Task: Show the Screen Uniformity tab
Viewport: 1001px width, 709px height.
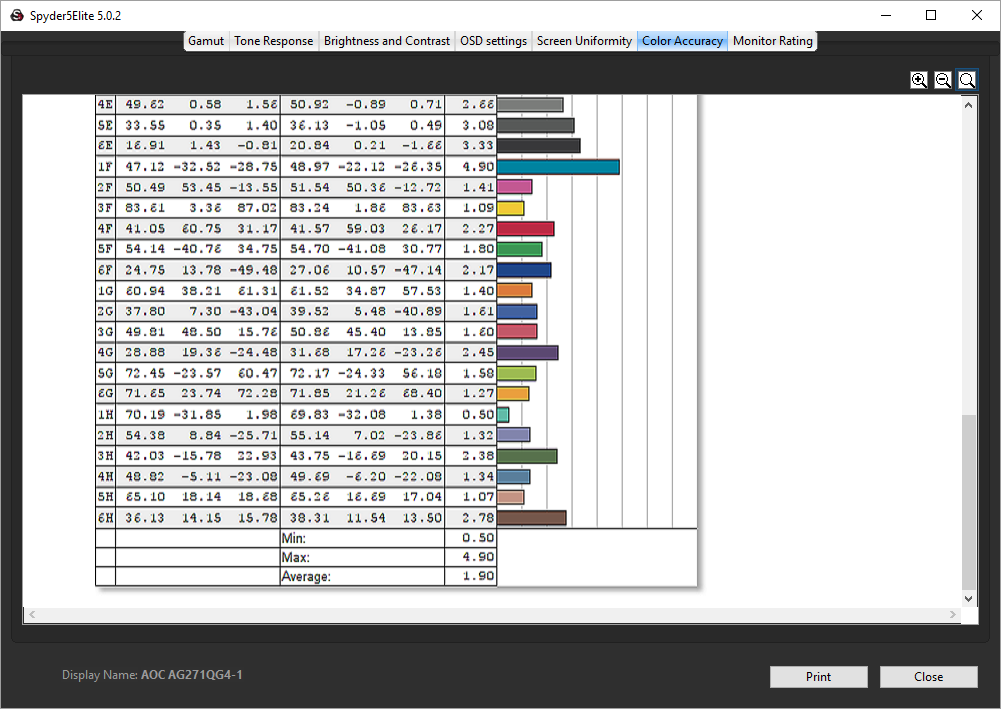Action: [584, 41]
